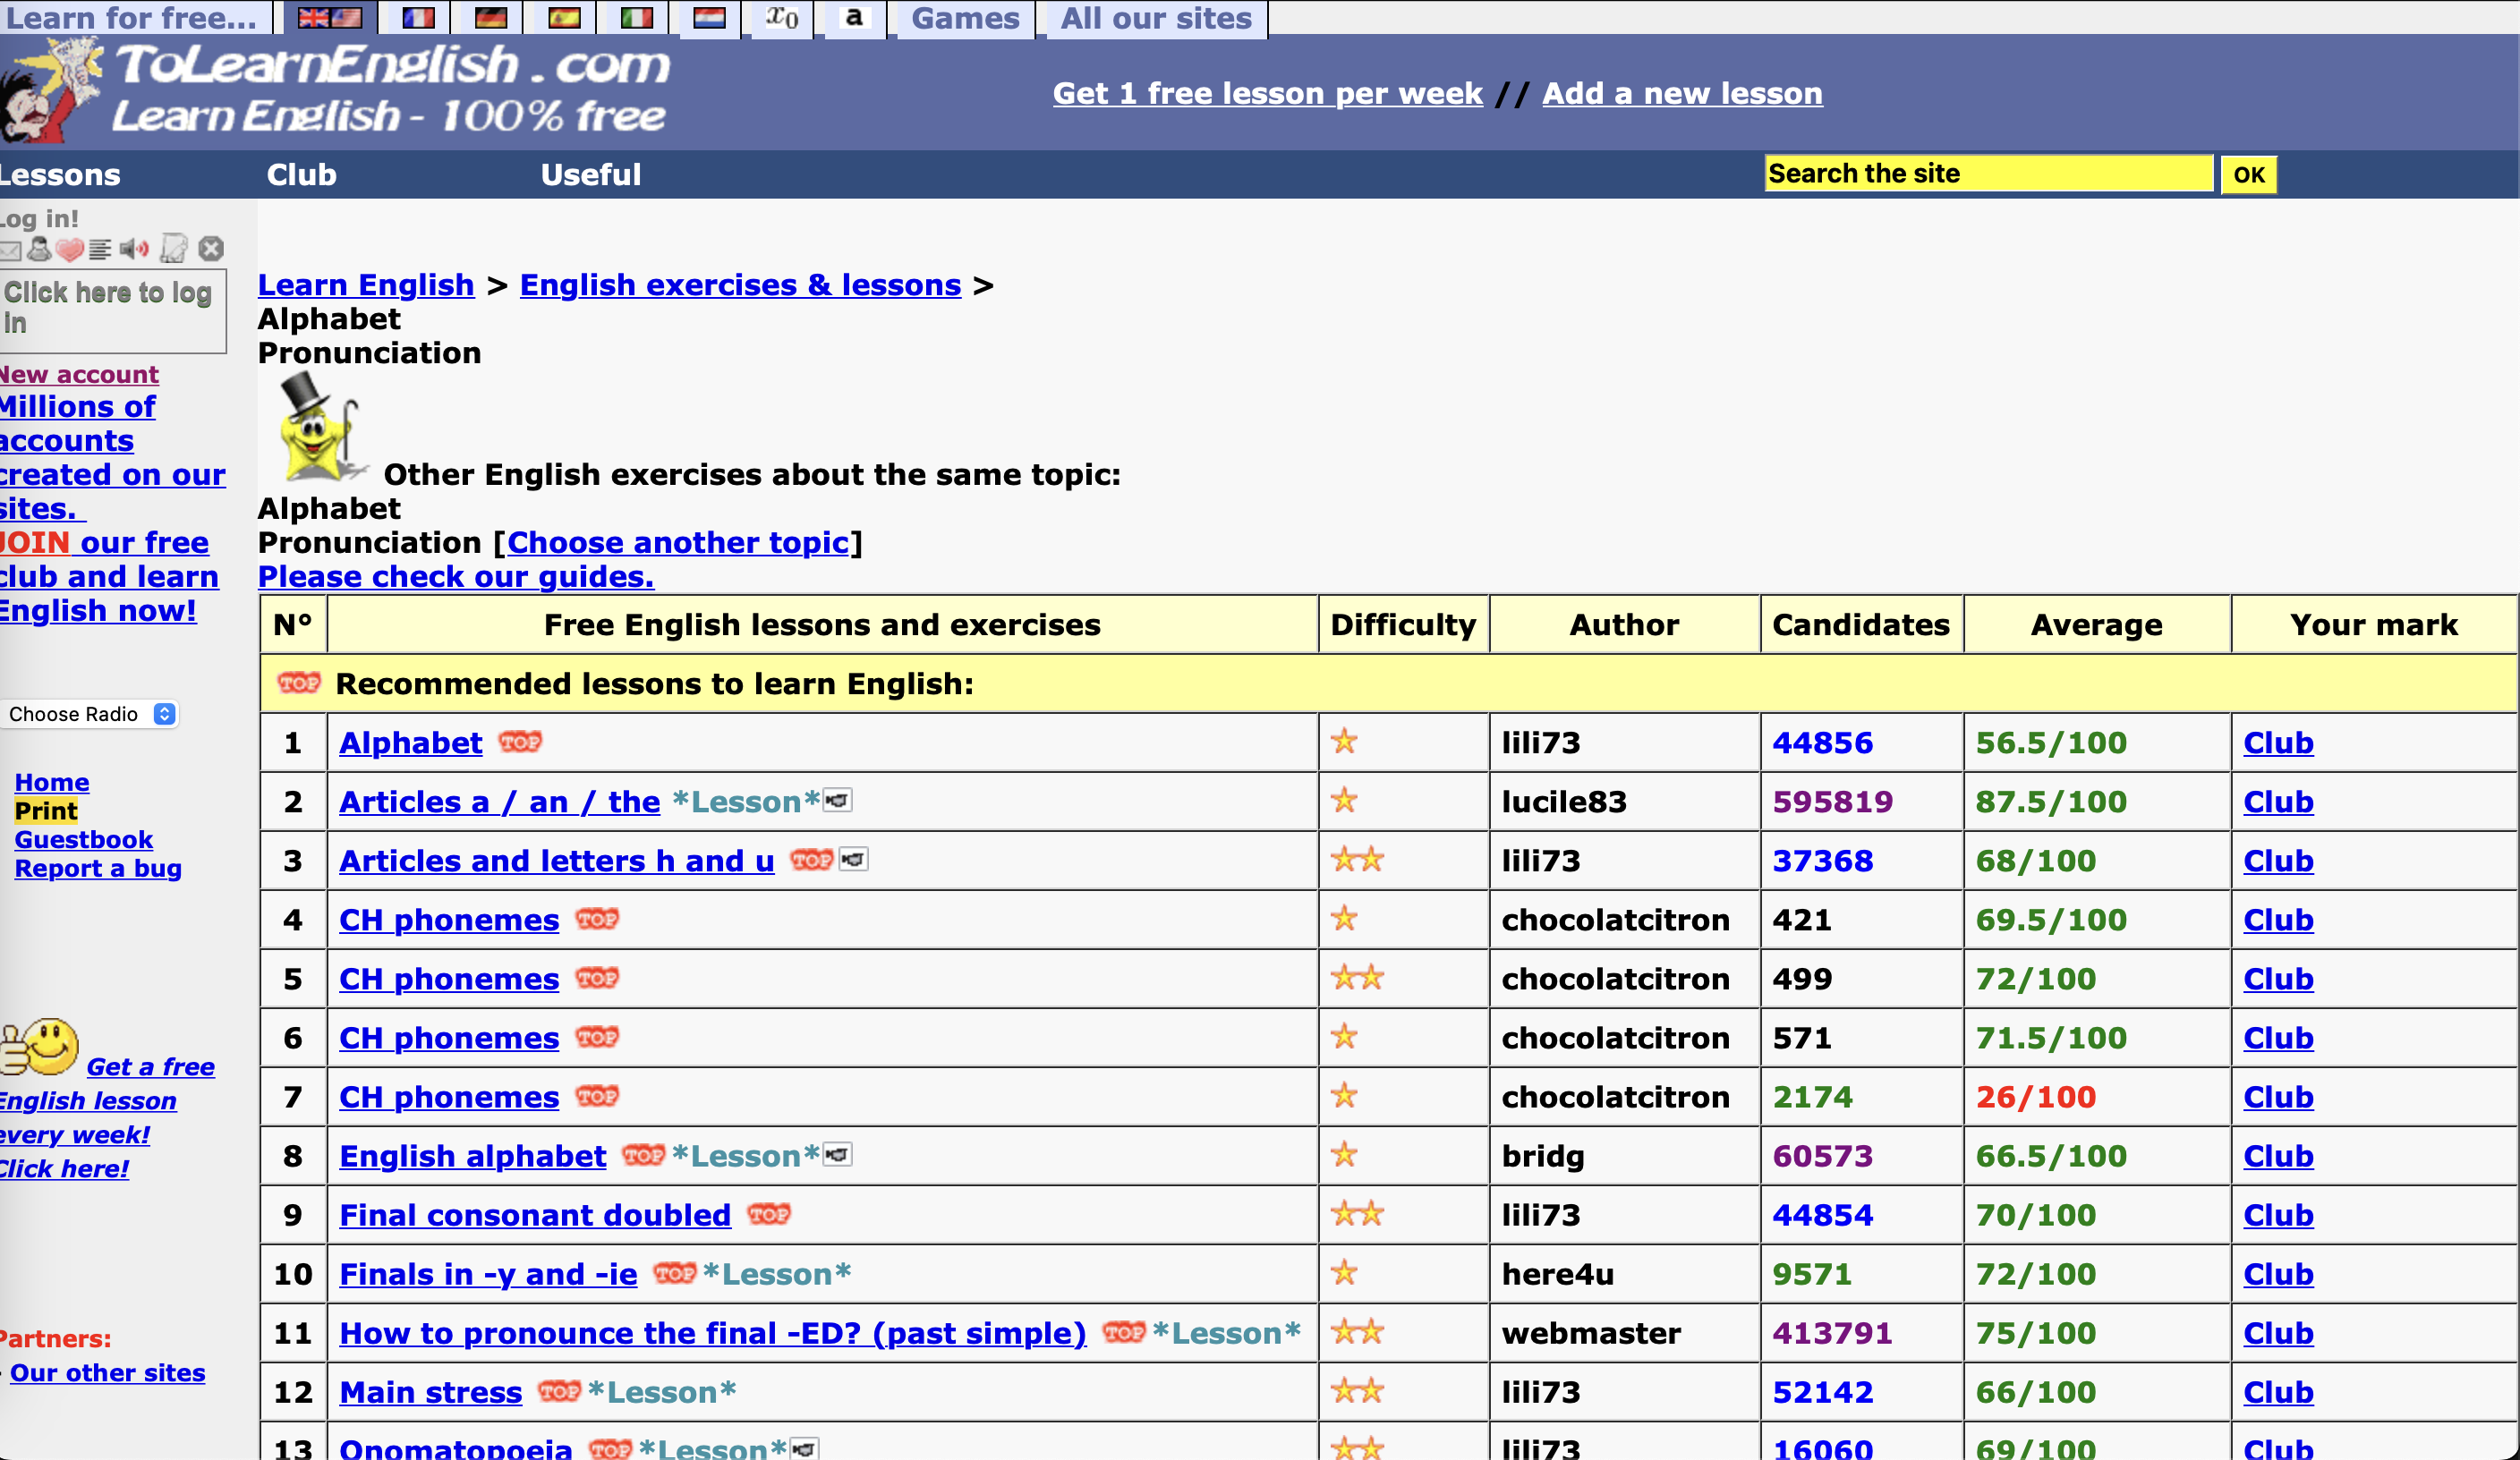This screenshot has width=2520, height=1460.
Task: Open the Useful menu
Action: click(591, 174)
